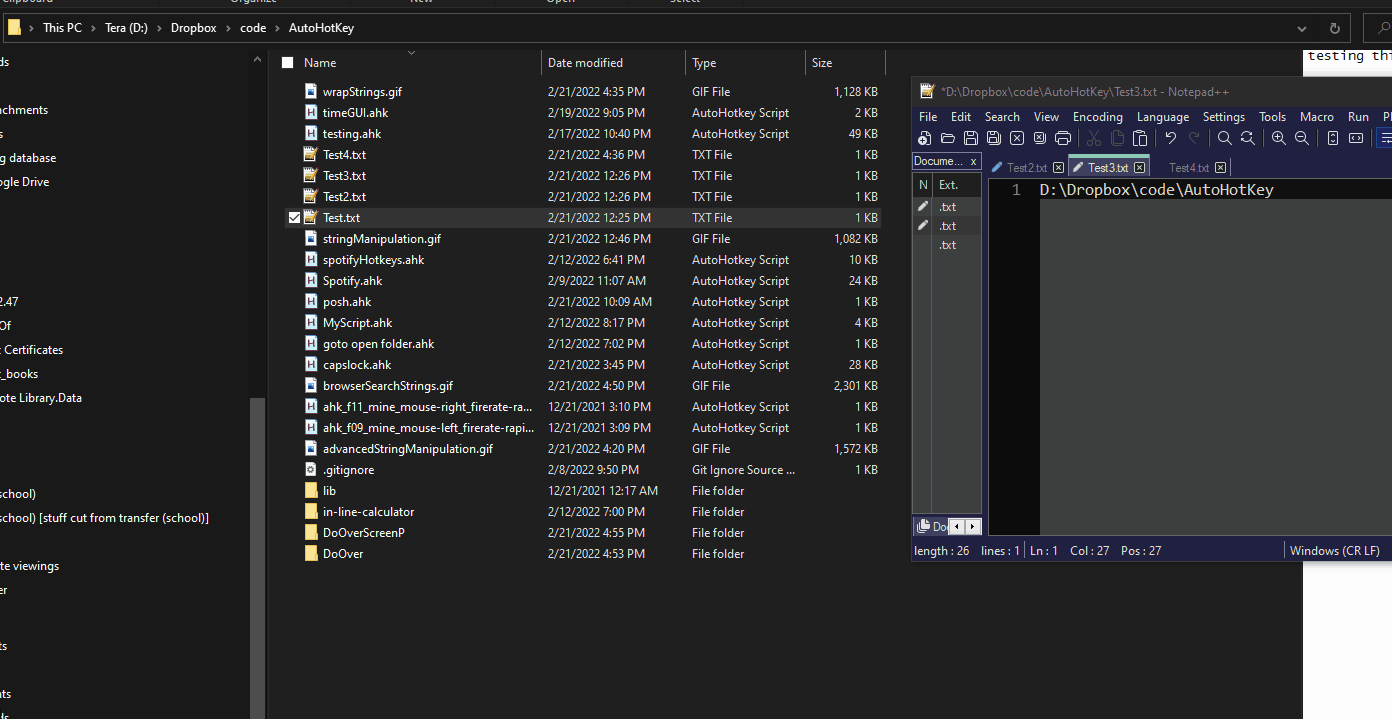Screen dimensions: 1392x719
Task: Click the Replace icon in Notepad++ toolbar
Action: (1248, 139)
